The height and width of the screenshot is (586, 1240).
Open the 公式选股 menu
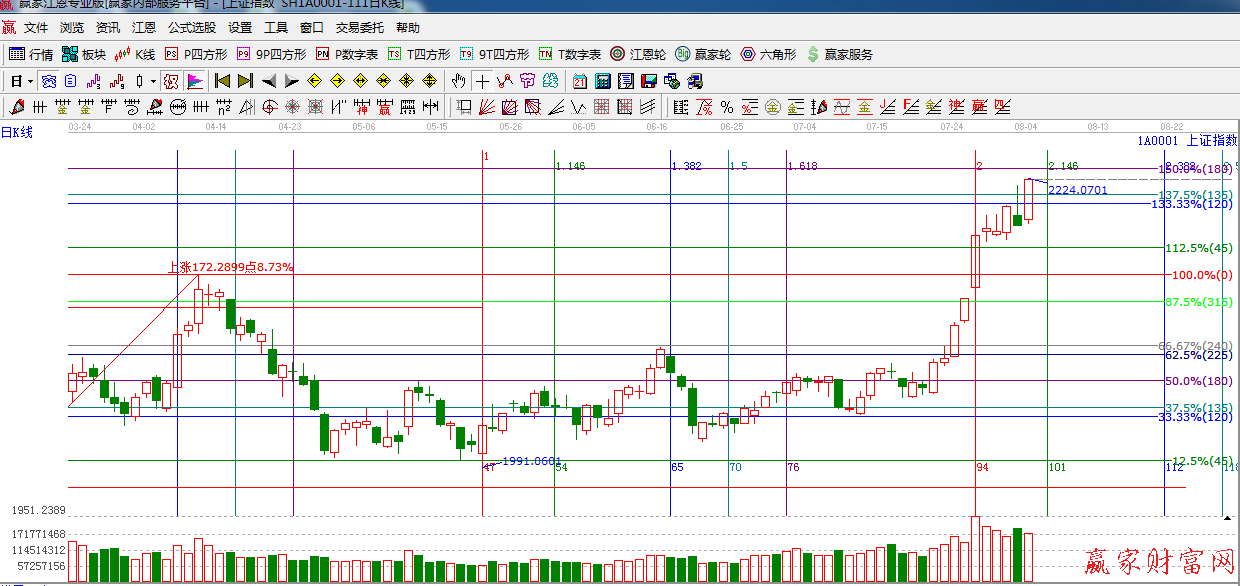pos(192,28)
